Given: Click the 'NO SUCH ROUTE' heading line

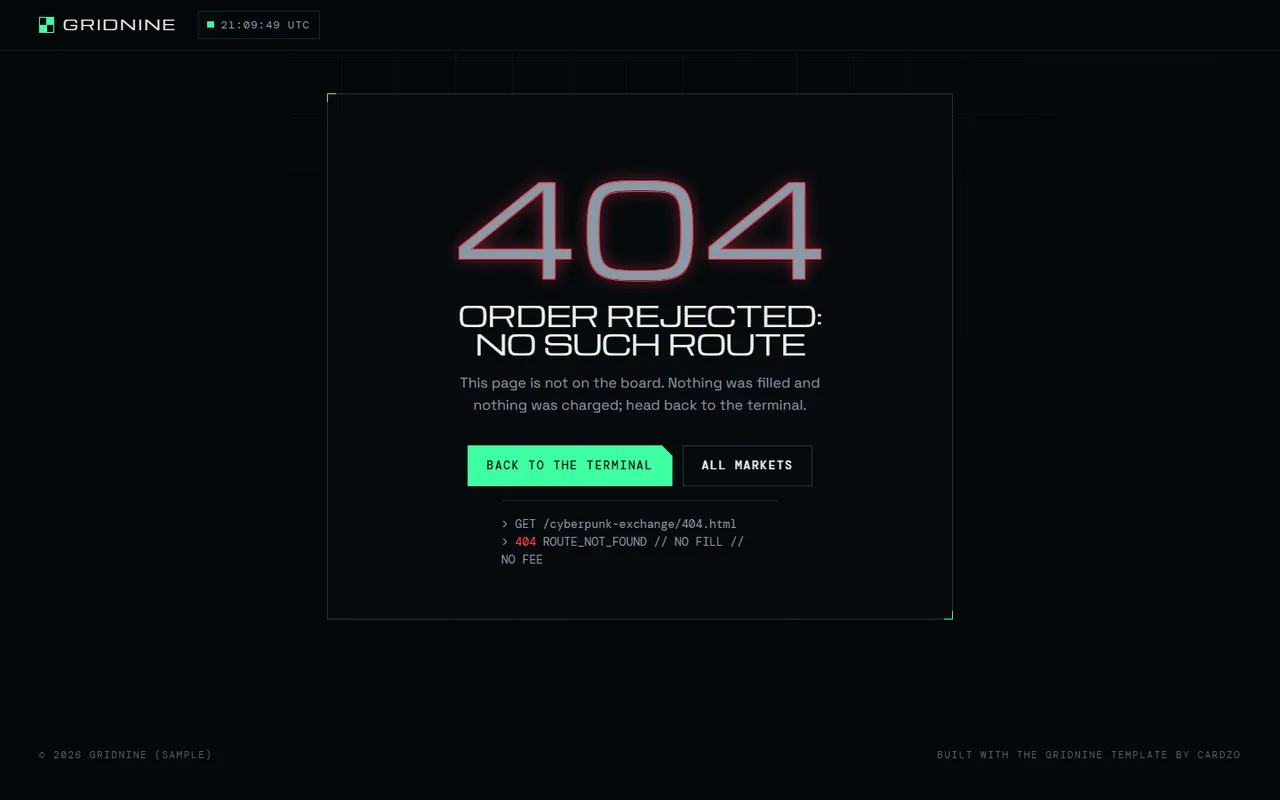Looking at the screenshot, I should click(x=640, y=345).
